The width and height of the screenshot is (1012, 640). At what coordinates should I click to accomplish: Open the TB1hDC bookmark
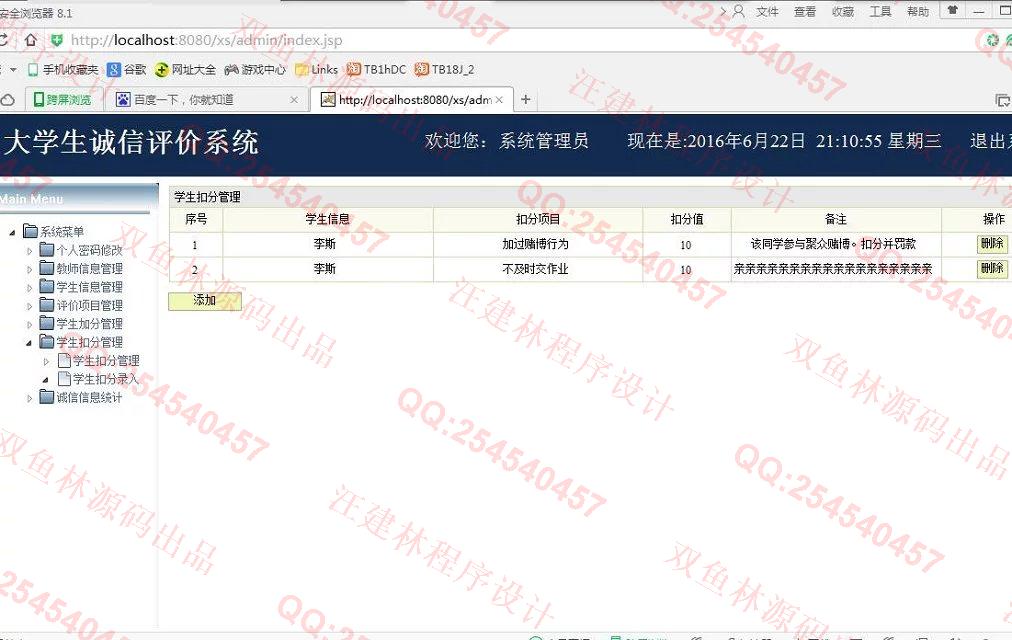(376, 69)
